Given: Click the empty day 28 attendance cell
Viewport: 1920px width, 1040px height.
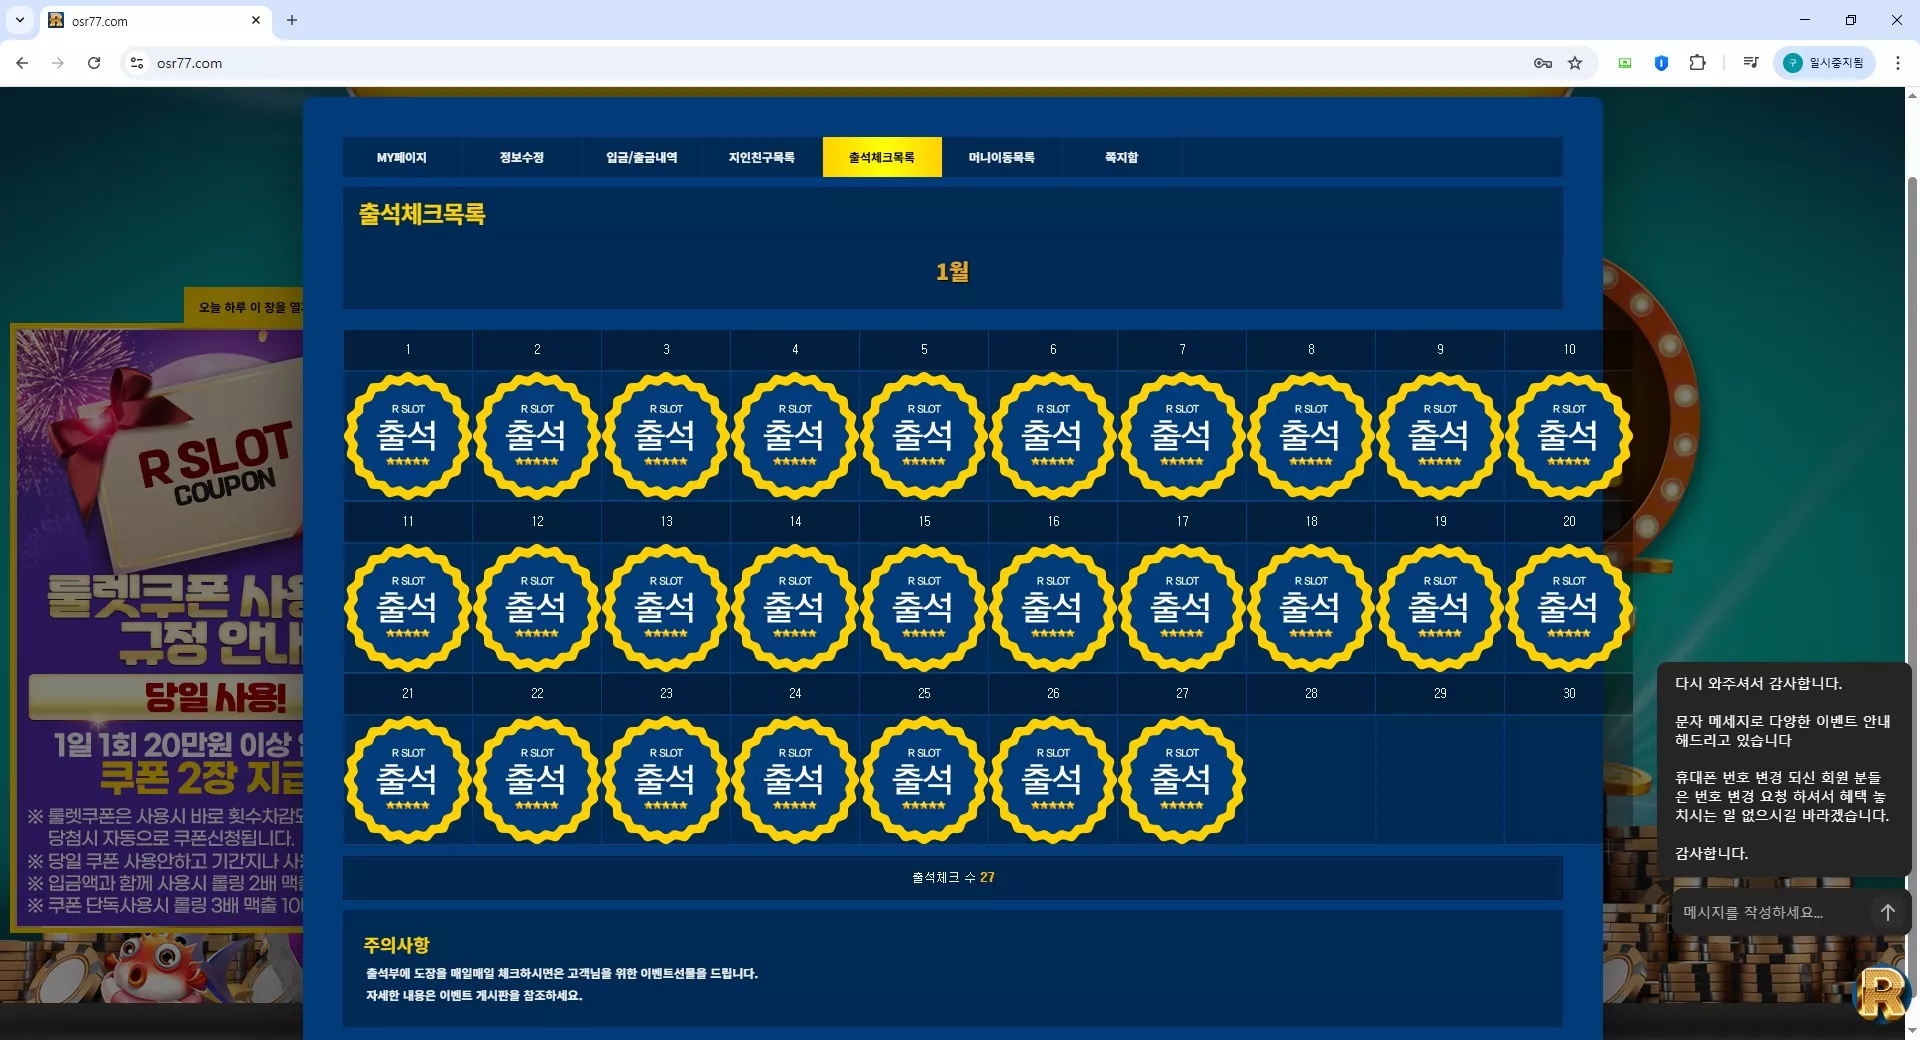Looking at the screenshot, I should click(x=1311, y=780).
